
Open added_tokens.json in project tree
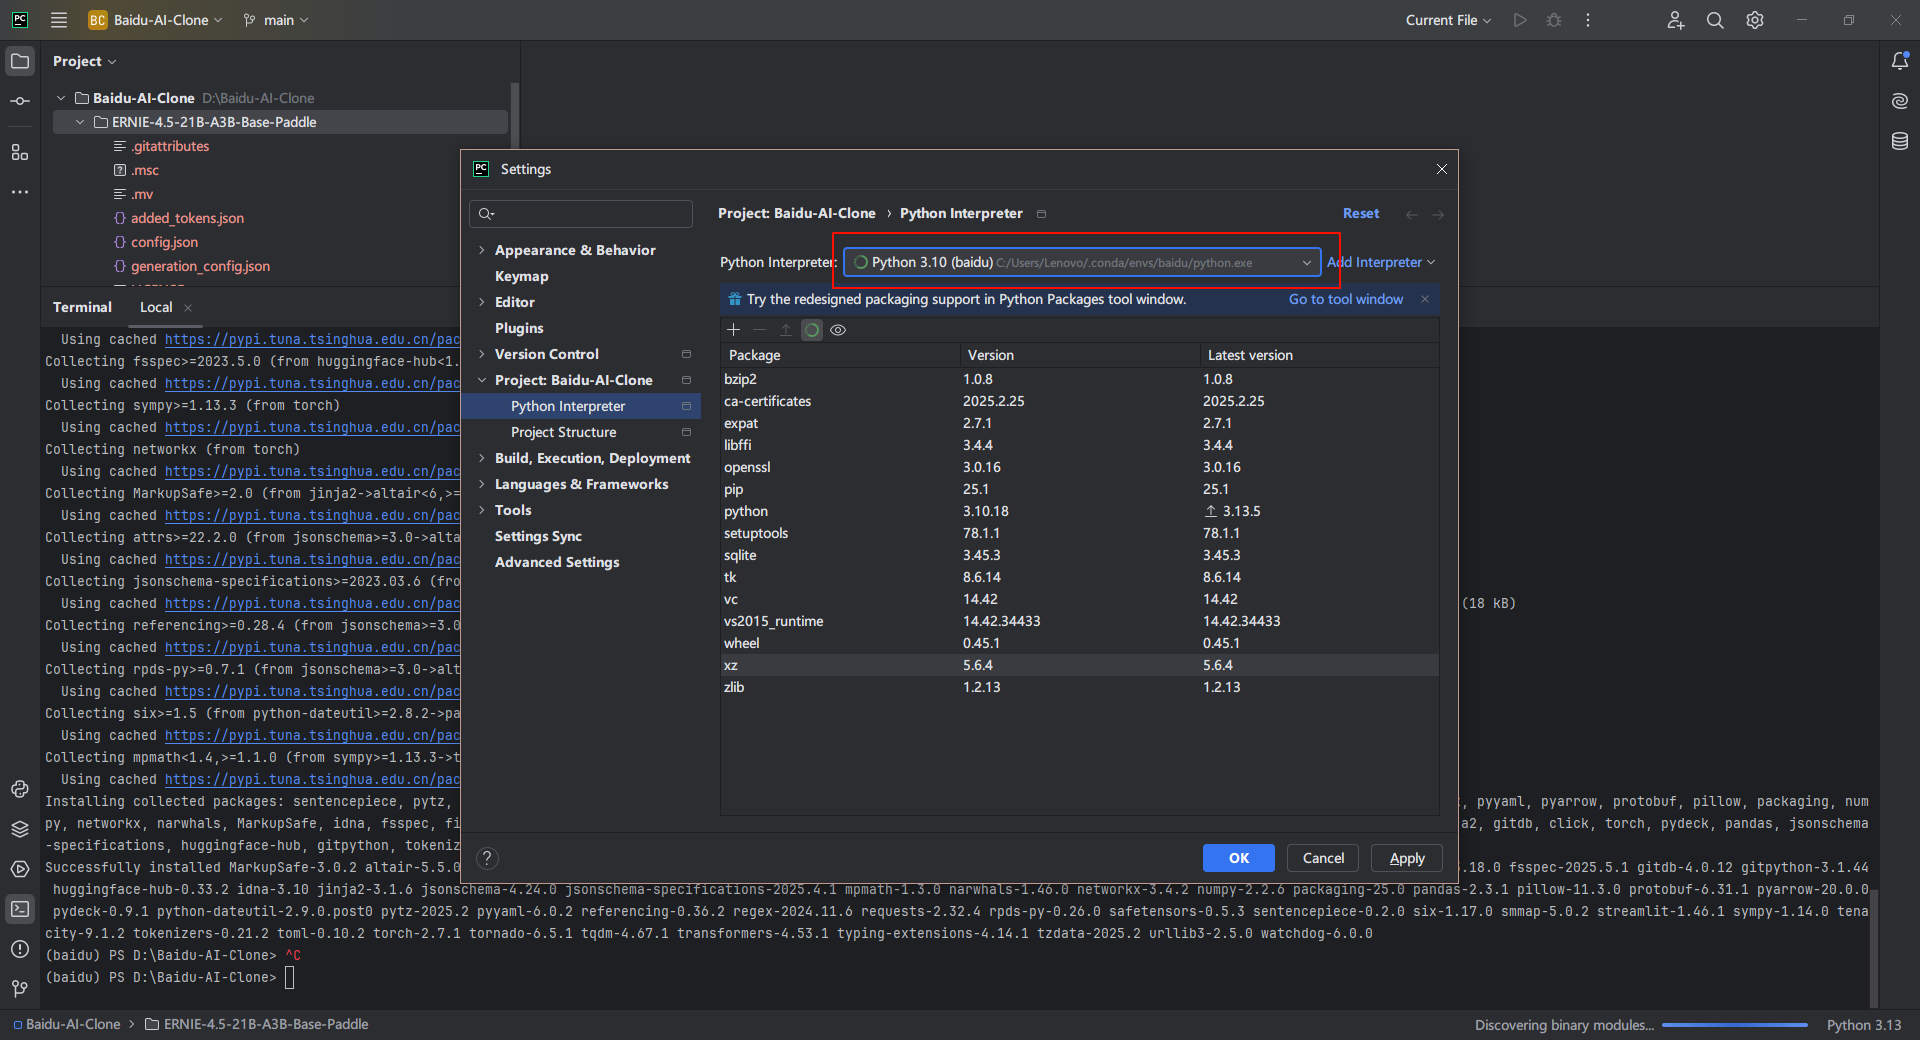click(187, 218)
